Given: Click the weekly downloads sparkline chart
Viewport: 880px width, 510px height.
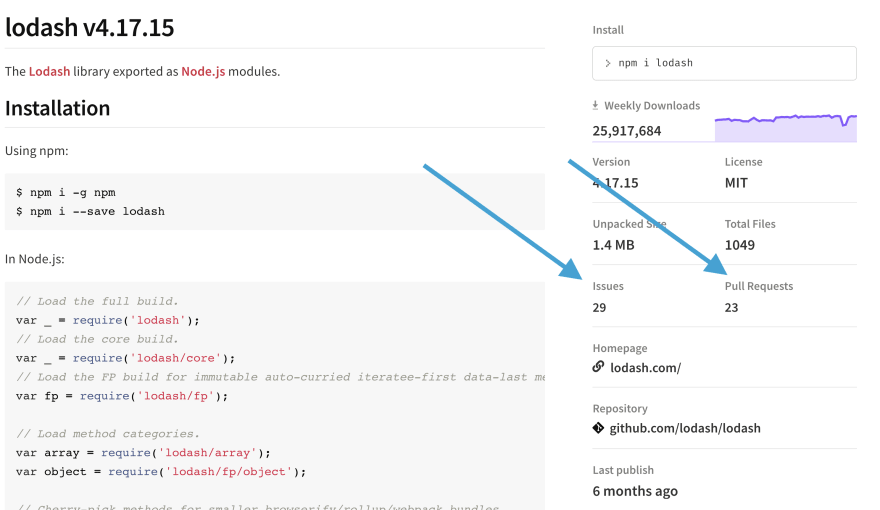Looking at the screenshot, I should (x=786, y=127).
